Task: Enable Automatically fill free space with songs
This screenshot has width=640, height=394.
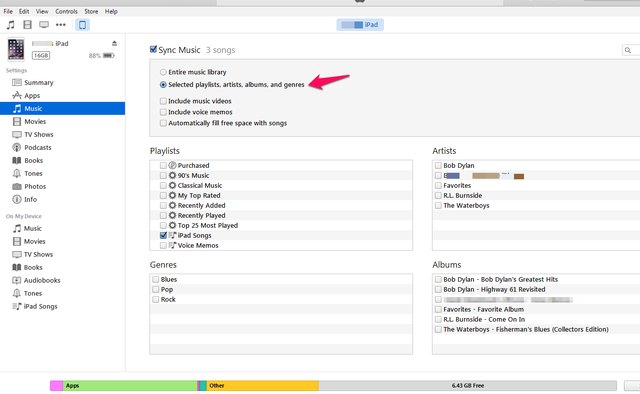Action: [x=163, y=123]
